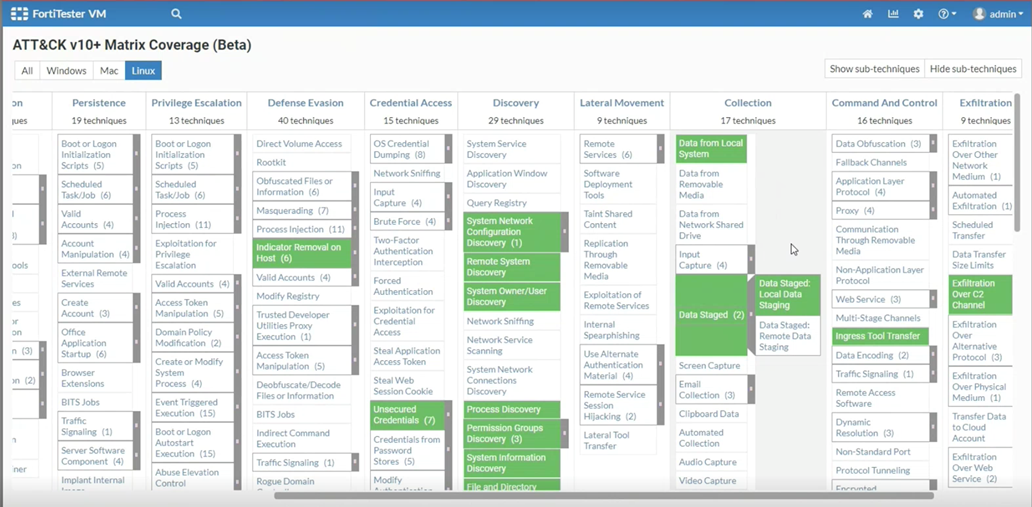1032x507 pixels.
Task: Select External Remote Services technique
Action: [95, 278]
